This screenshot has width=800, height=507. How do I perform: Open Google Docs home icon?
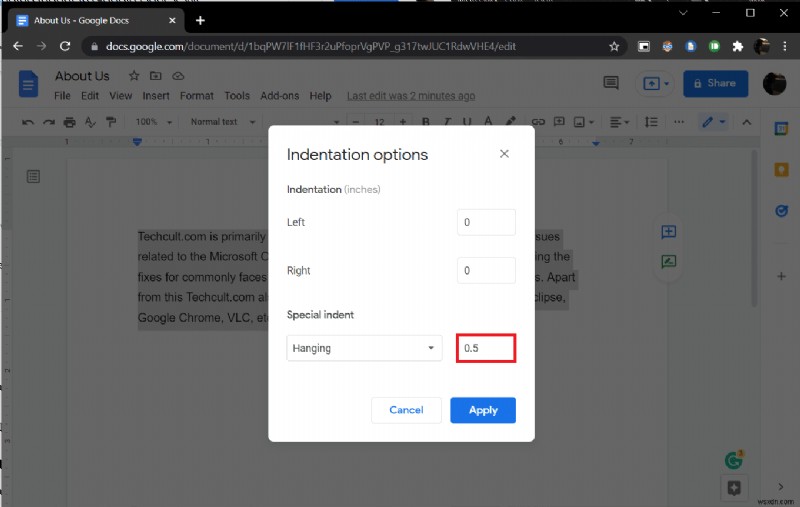(x=29, y=84)
